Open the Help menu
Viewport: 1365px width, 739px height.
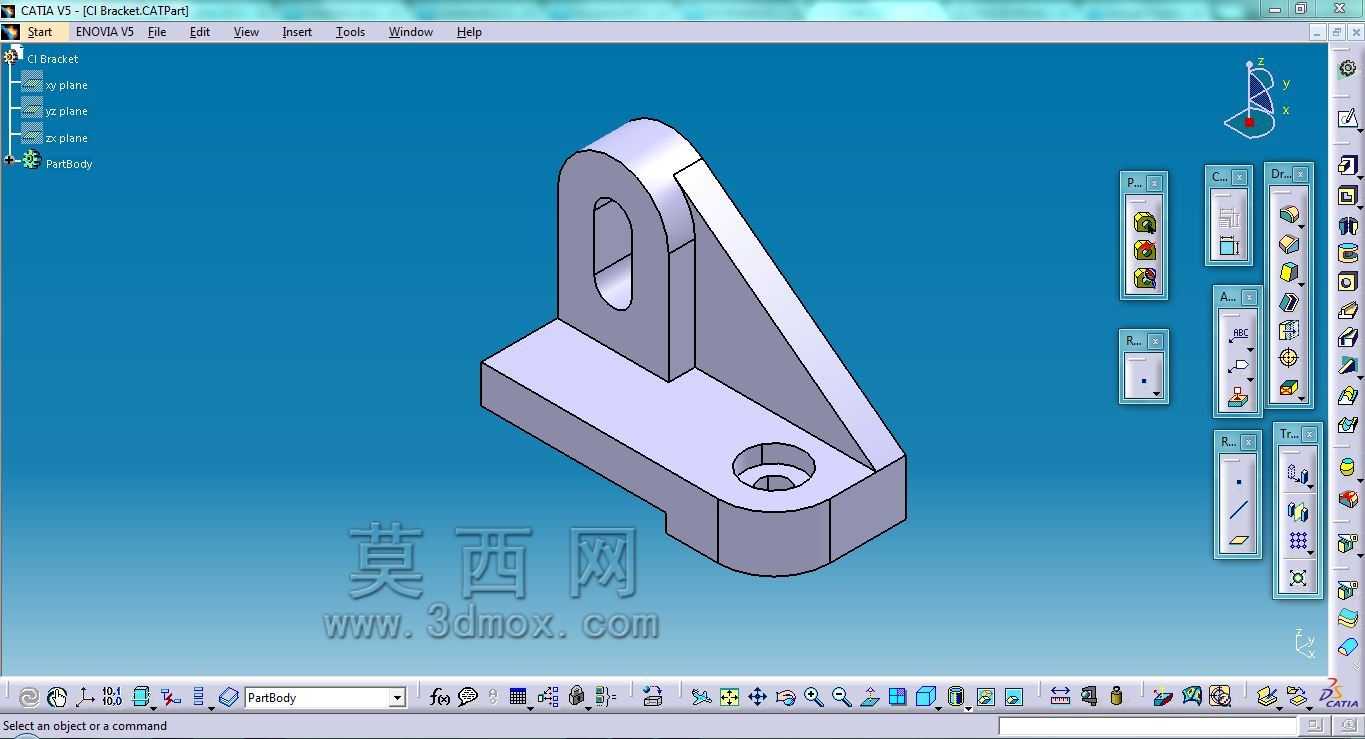point(469,32)
